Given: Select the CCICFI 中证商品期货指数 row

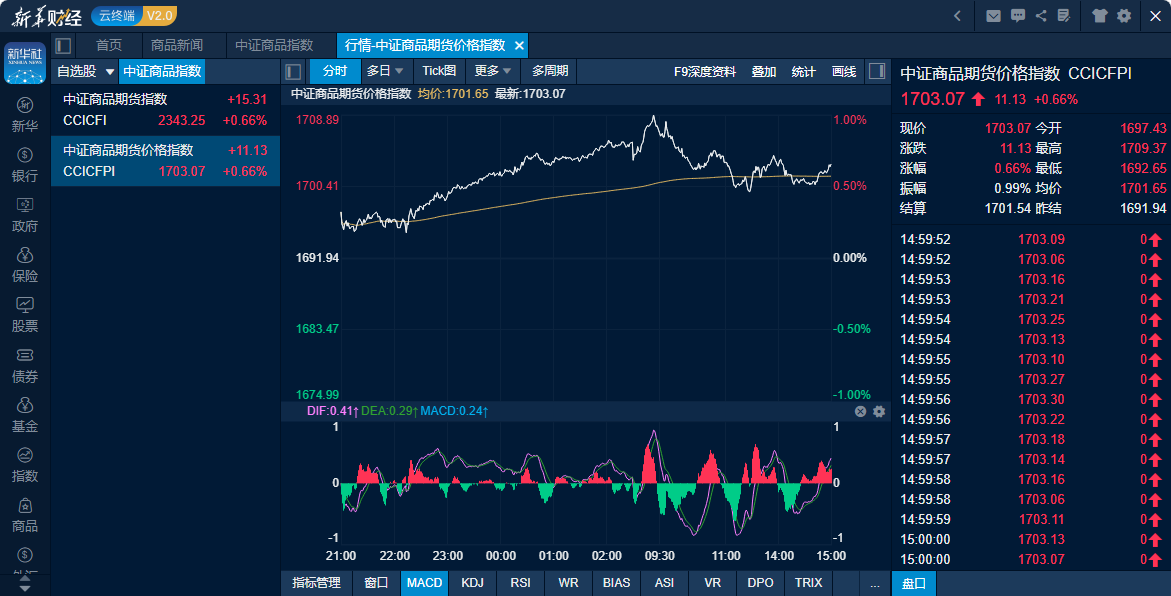Looking at the screenshot, I should click(x=165, y=110).
